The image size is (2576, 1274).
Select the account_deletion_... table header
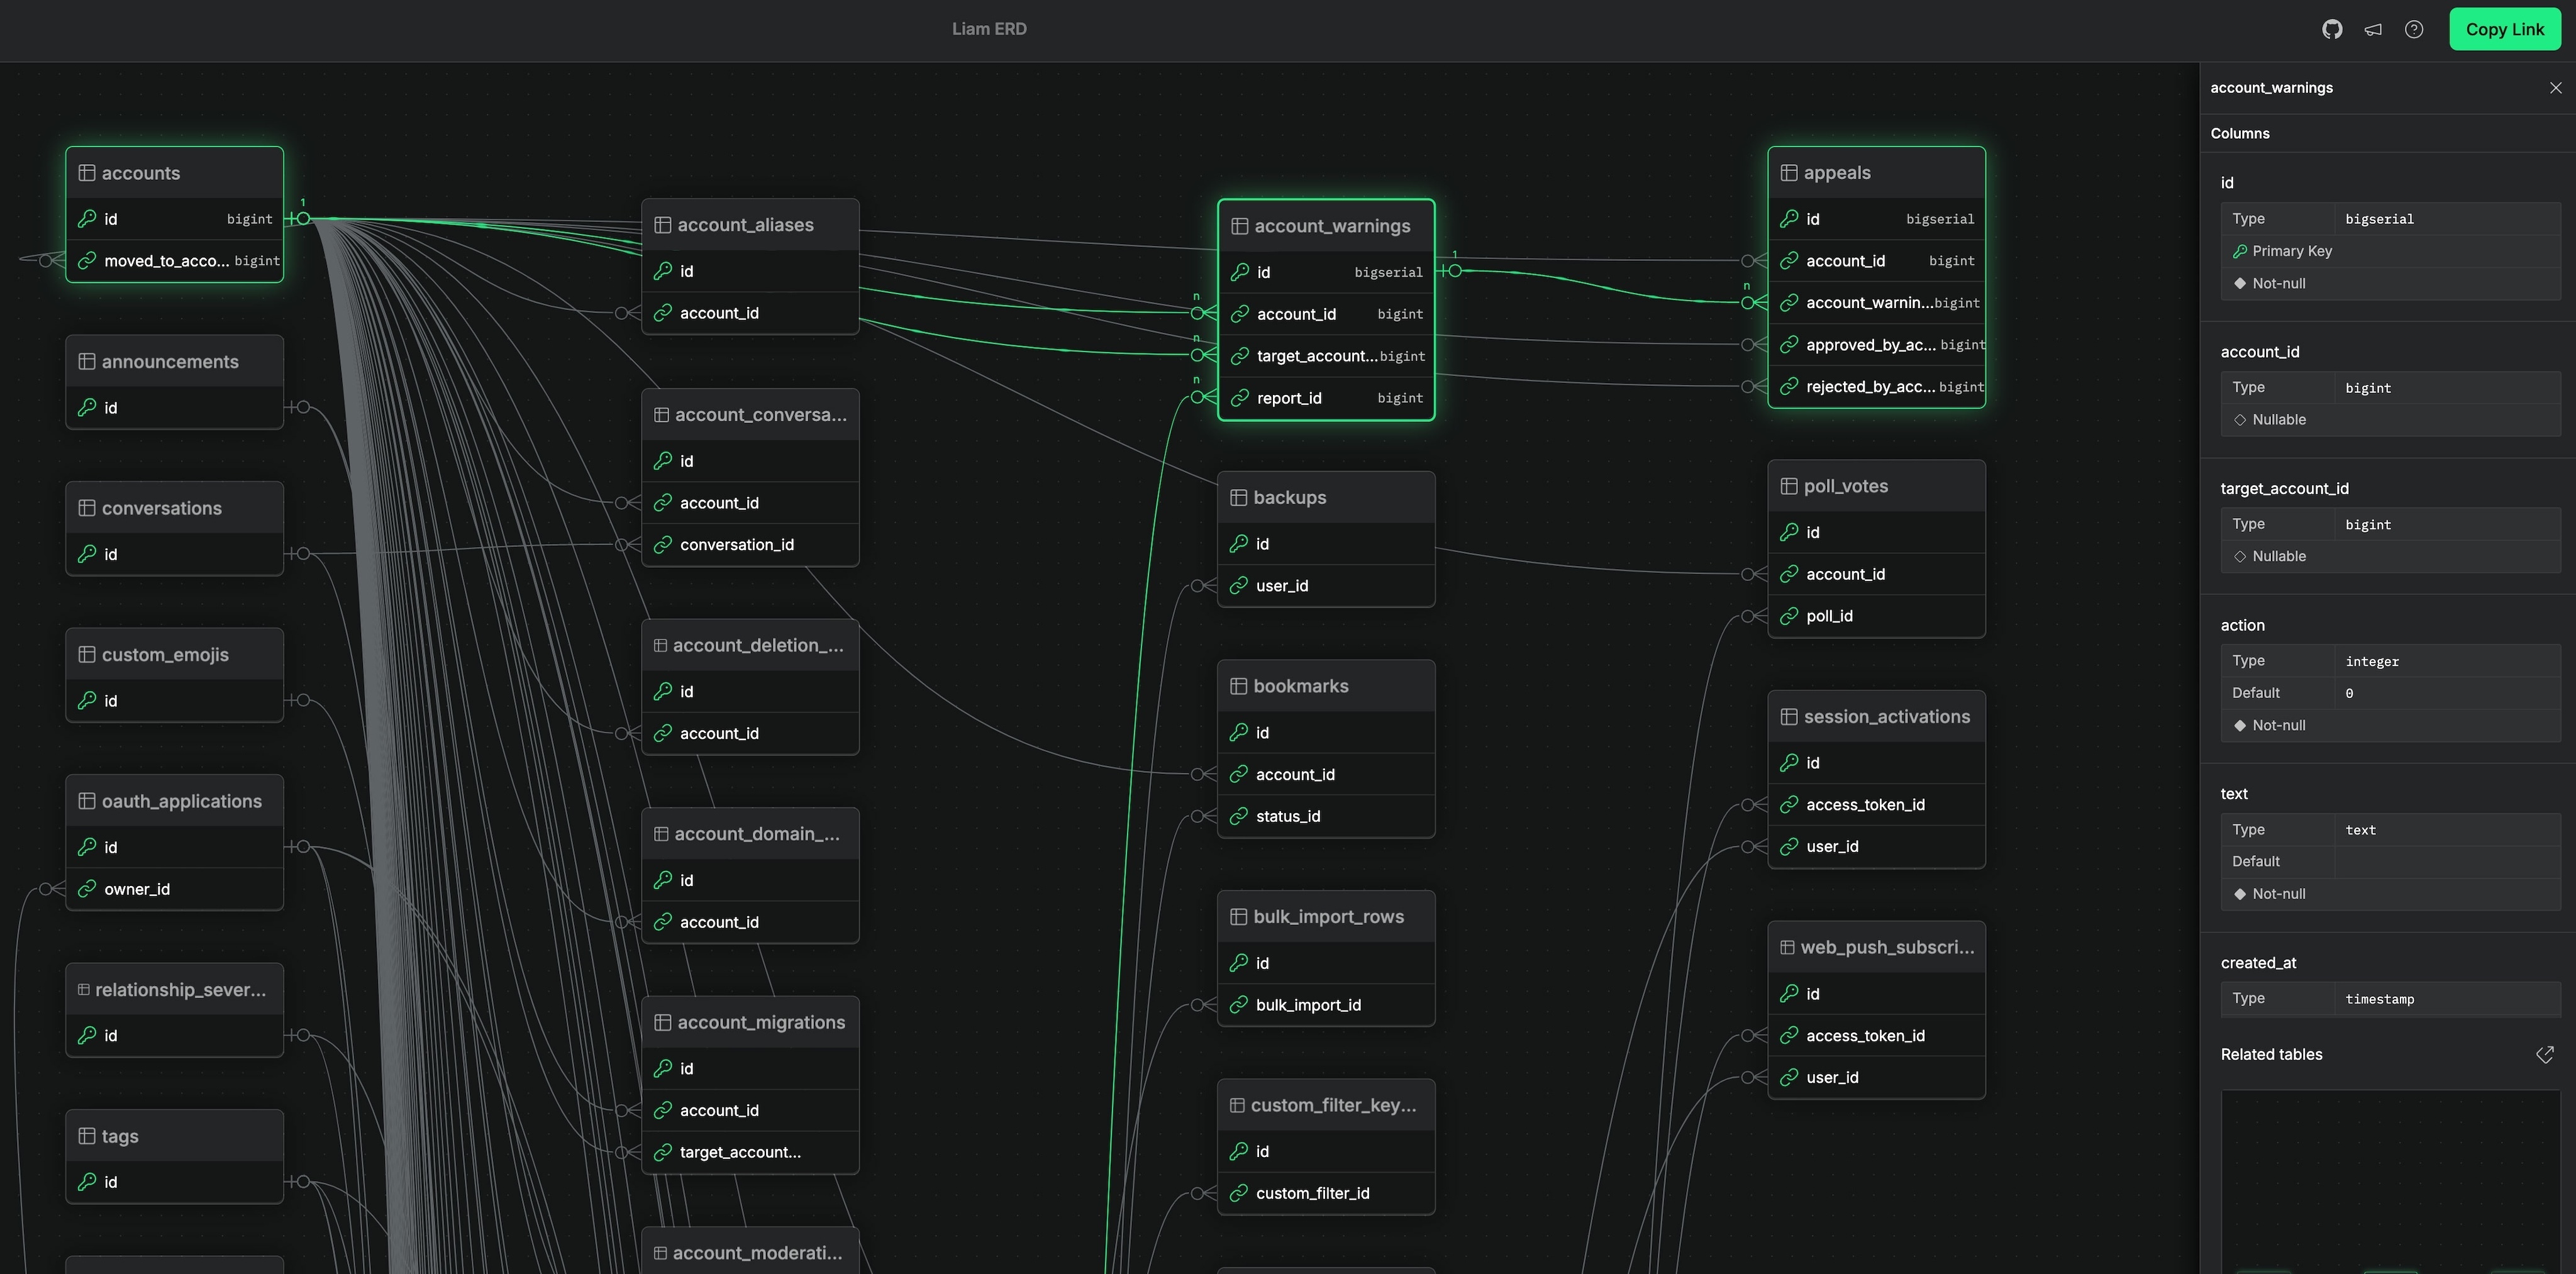pyautogui.click(x=750, y=645)
